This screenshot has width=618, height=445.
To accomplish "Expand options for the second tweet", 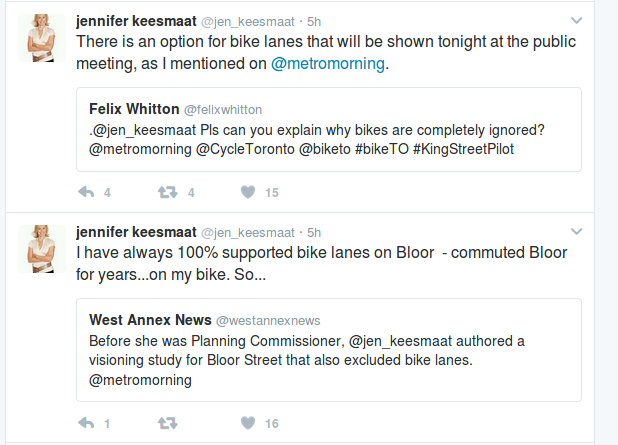I will coord(576,232).
